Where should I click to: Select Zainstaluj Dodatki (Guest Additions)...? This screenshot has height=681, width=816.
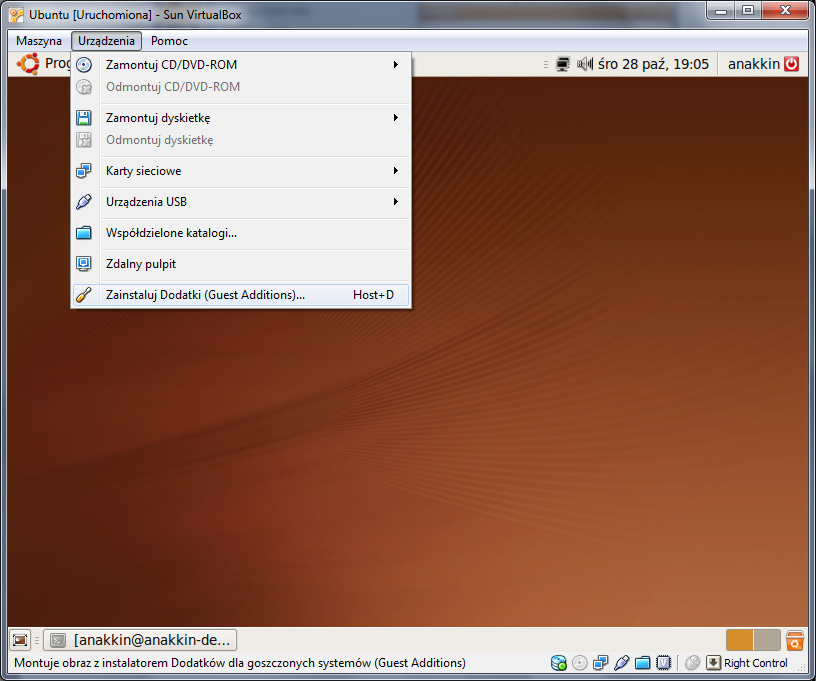[x=240, y=295]
